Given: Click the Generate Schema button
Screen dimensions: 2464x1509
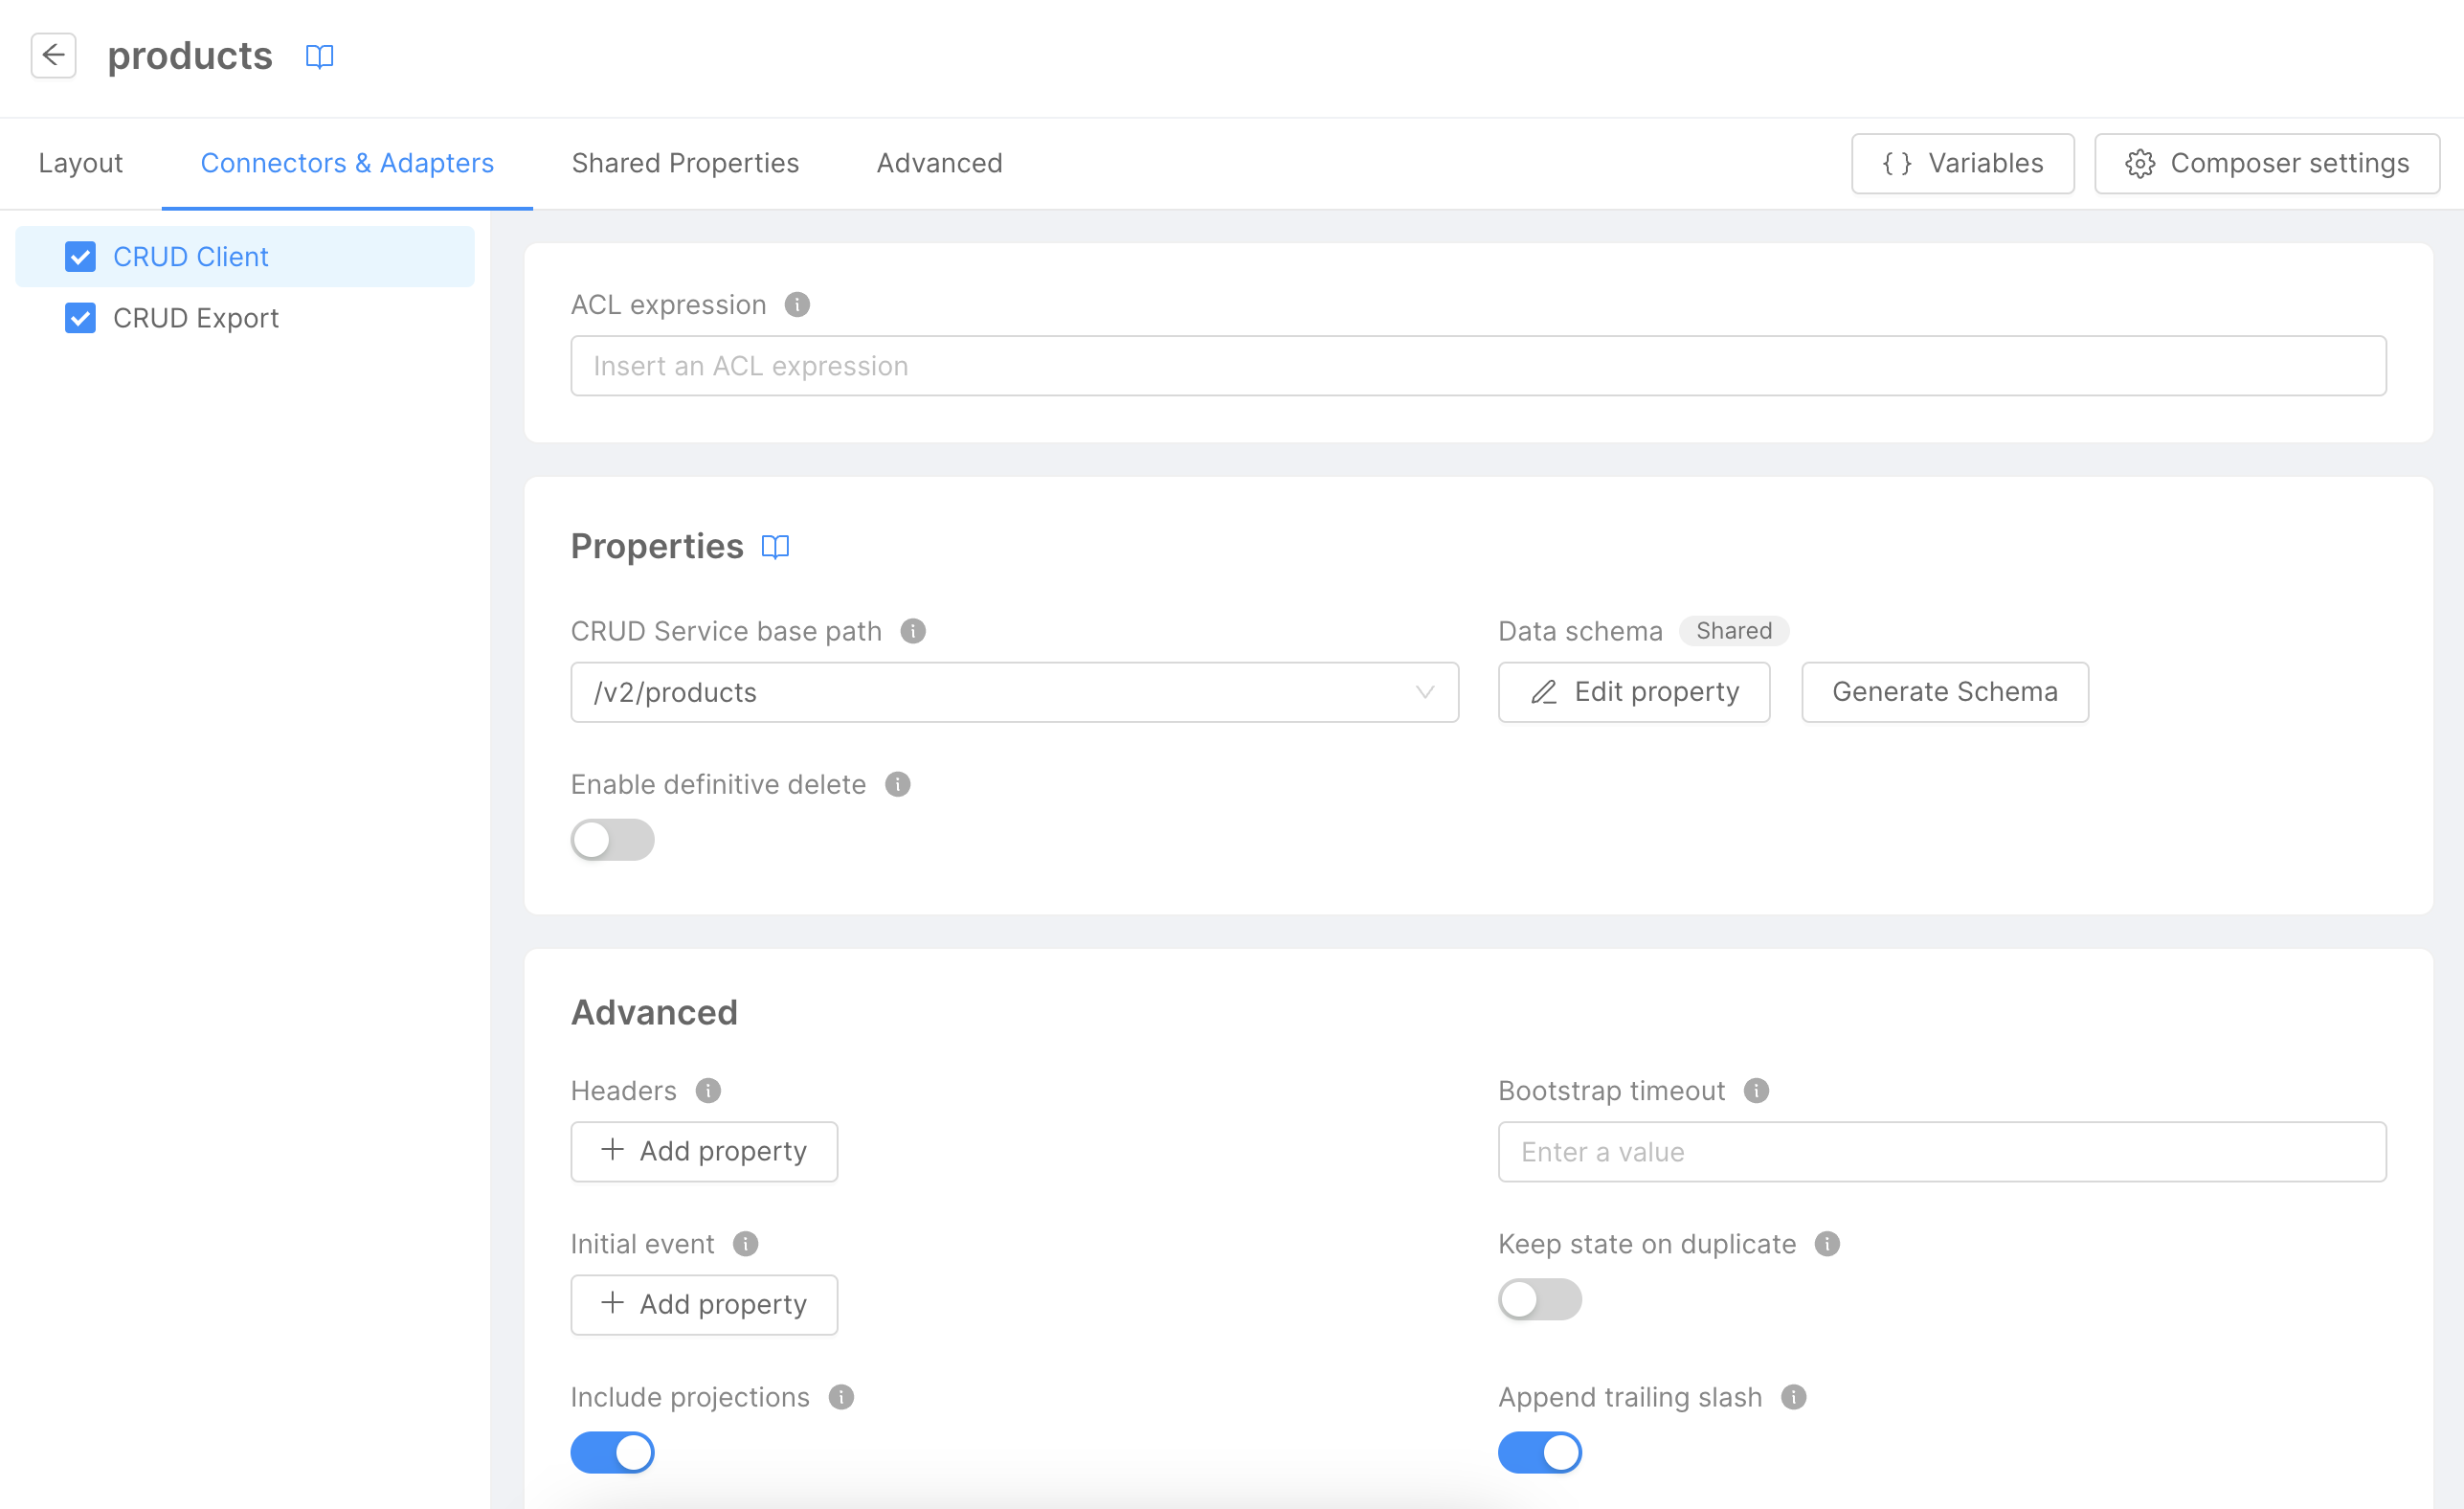Looking at the screenshot, I should click(1944, 692).
